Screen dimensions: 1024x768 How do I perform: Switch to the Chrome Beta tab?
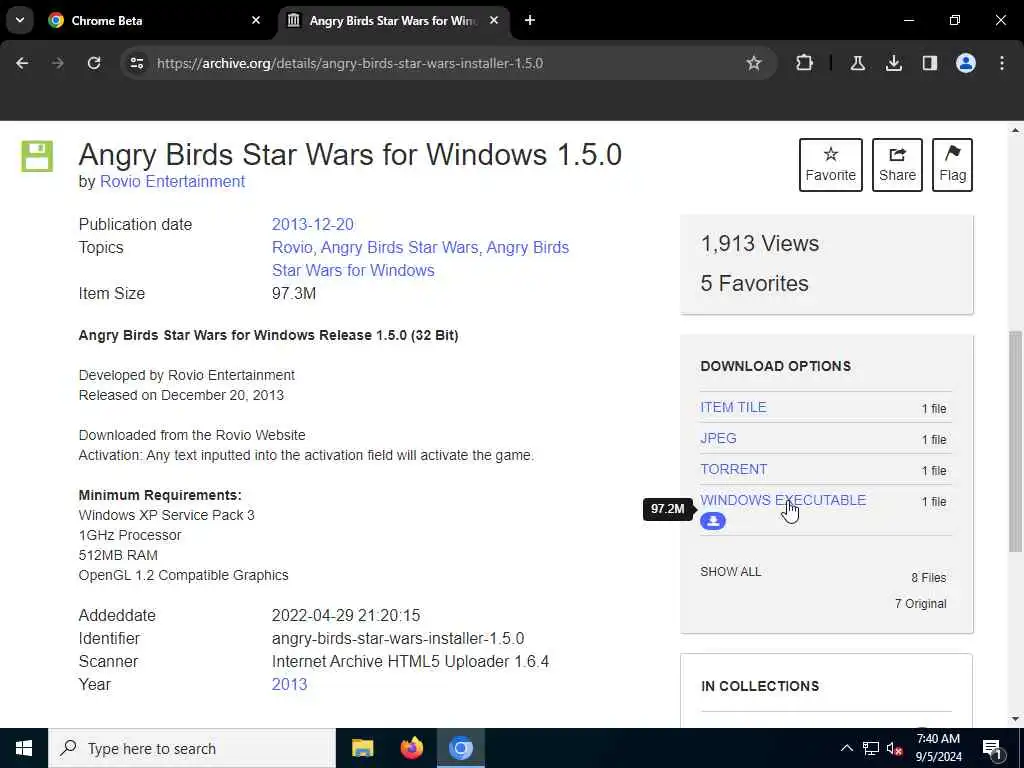(x=153, y=20)
